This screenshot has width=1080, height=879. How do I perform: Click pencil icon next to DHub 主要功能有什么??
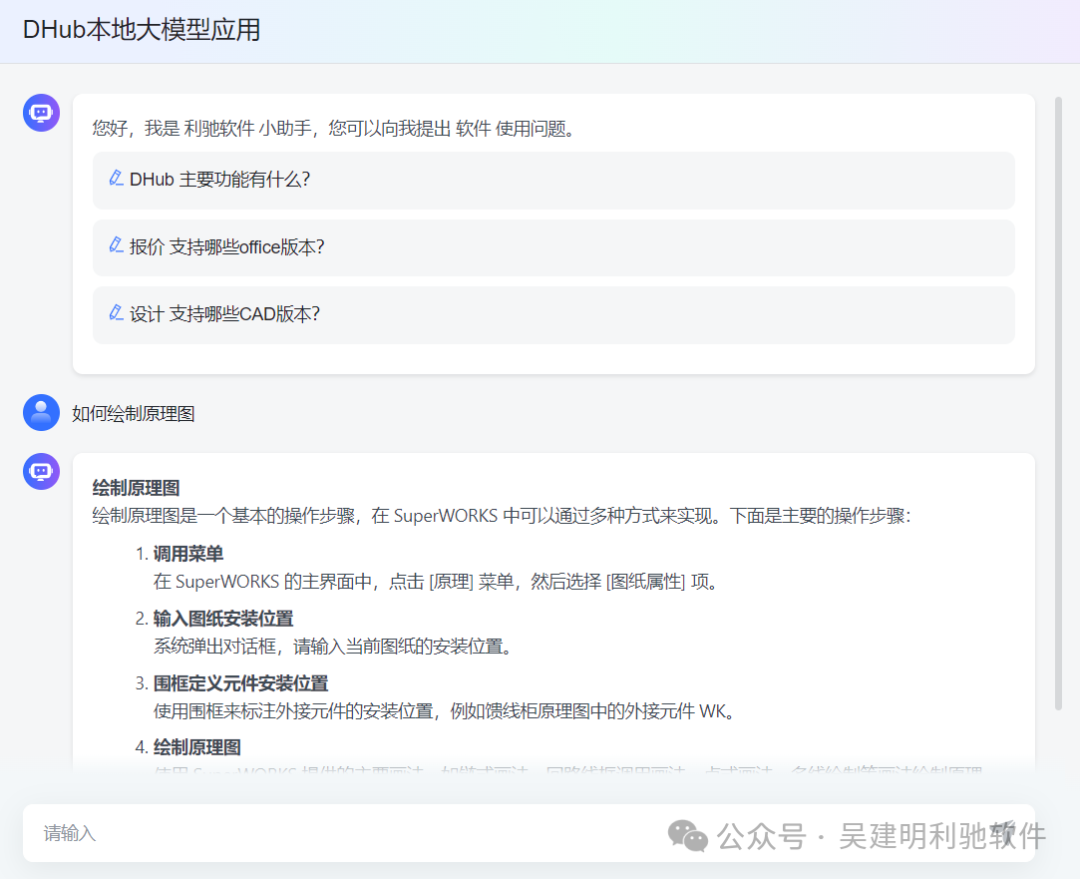(116, 178)
